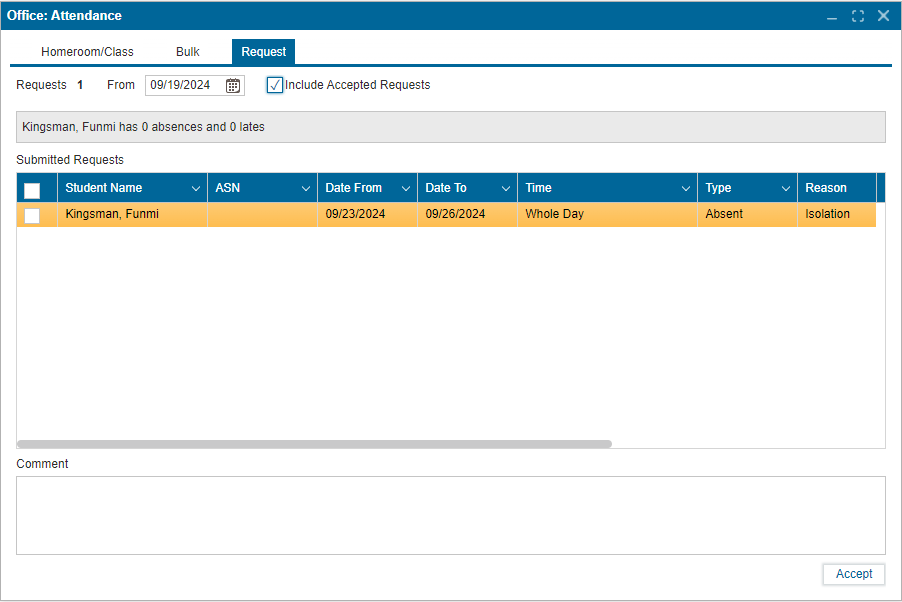Open the Date From column dropdown
902x602 pixels.
[x=406, y=189]
